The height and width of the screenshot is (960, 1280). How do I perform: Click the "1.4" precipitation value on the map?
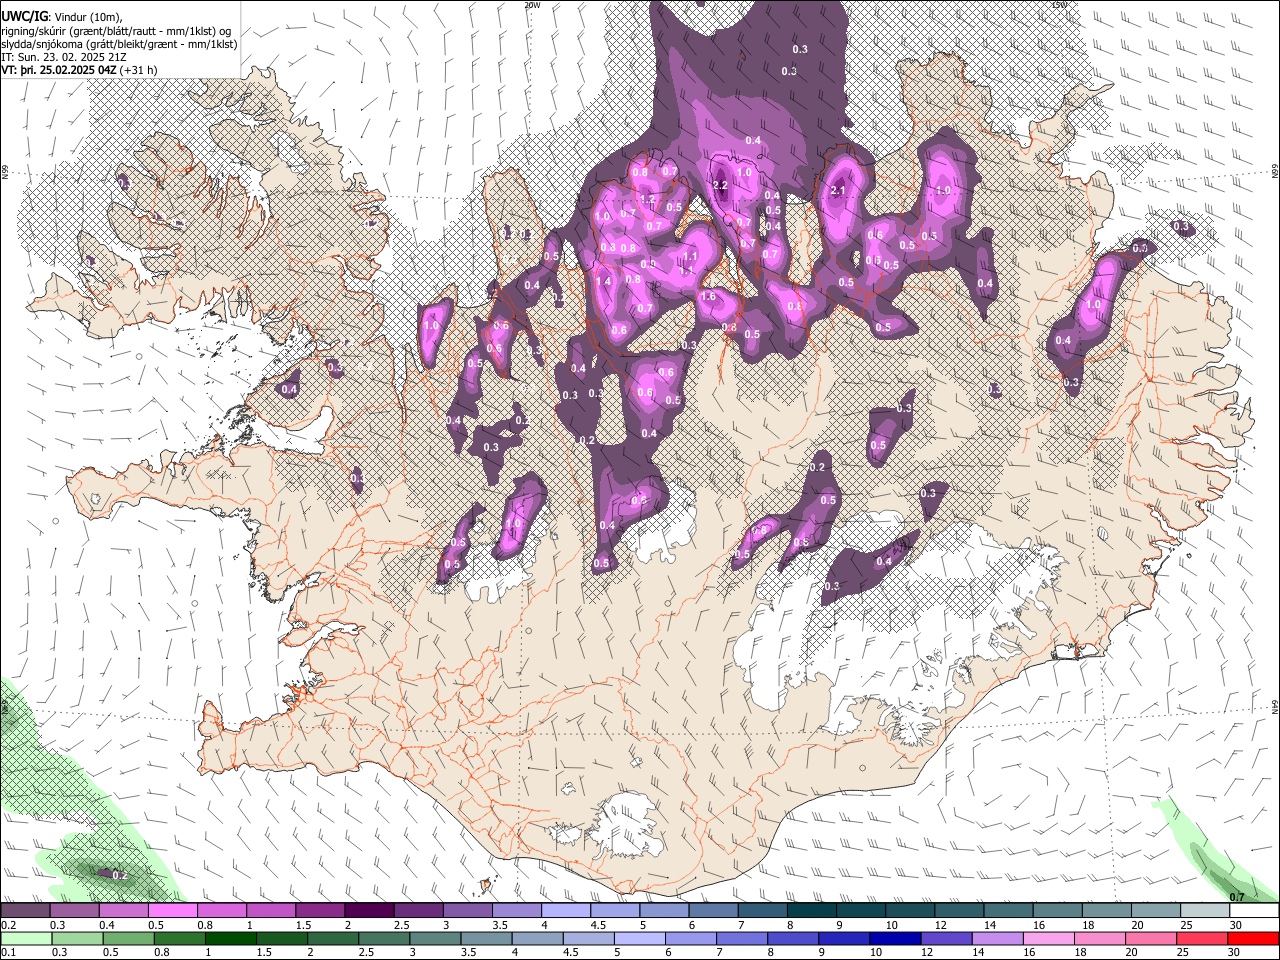(603, 282)
